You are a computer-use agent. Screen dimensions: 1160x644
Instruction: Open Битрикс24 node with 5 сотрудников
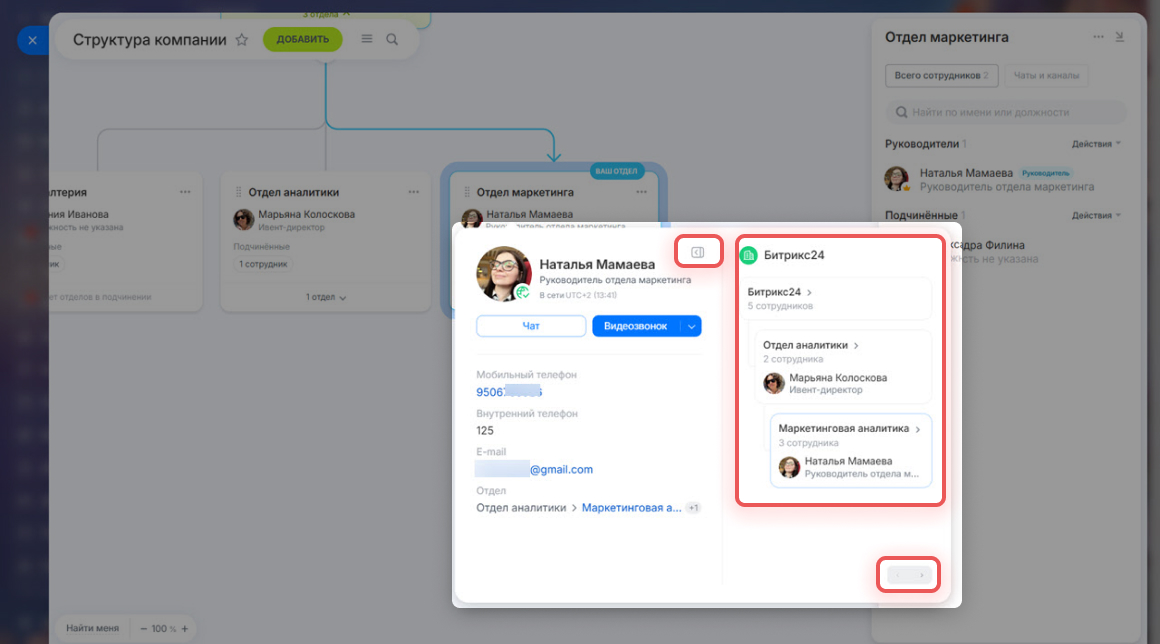tap(780, 292)
